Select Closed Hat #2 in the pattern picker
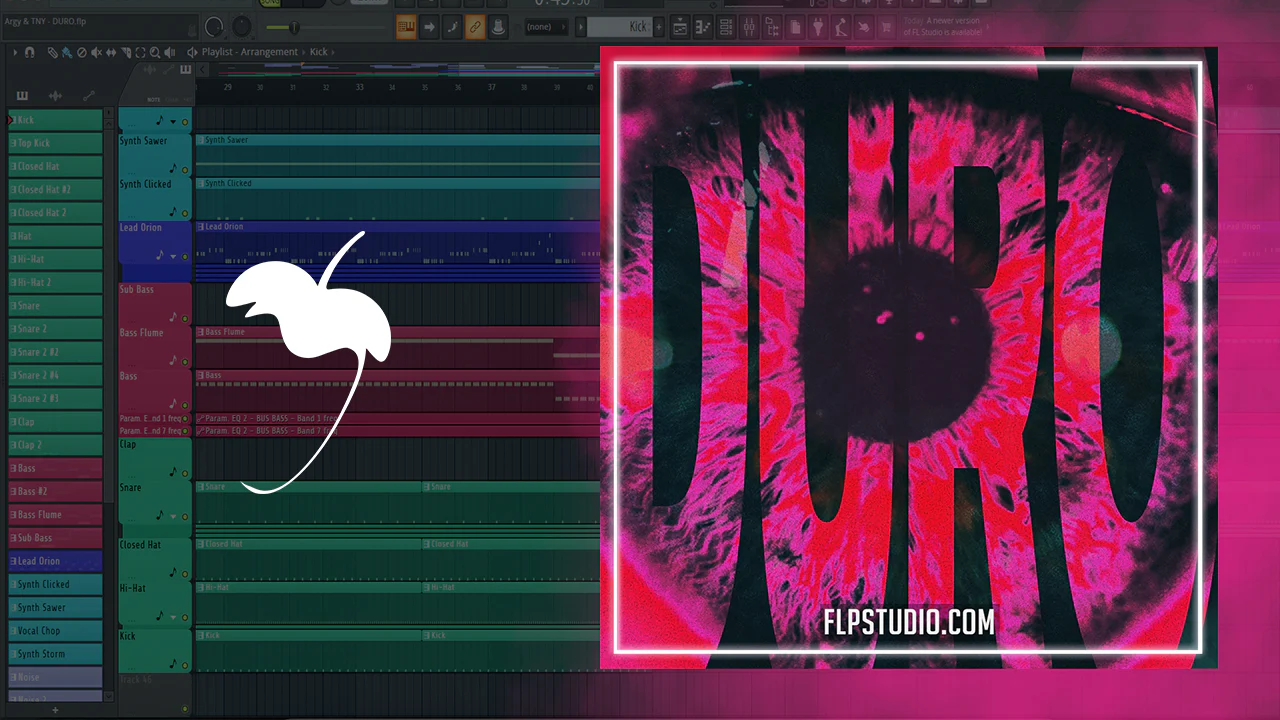 [55, 190]
